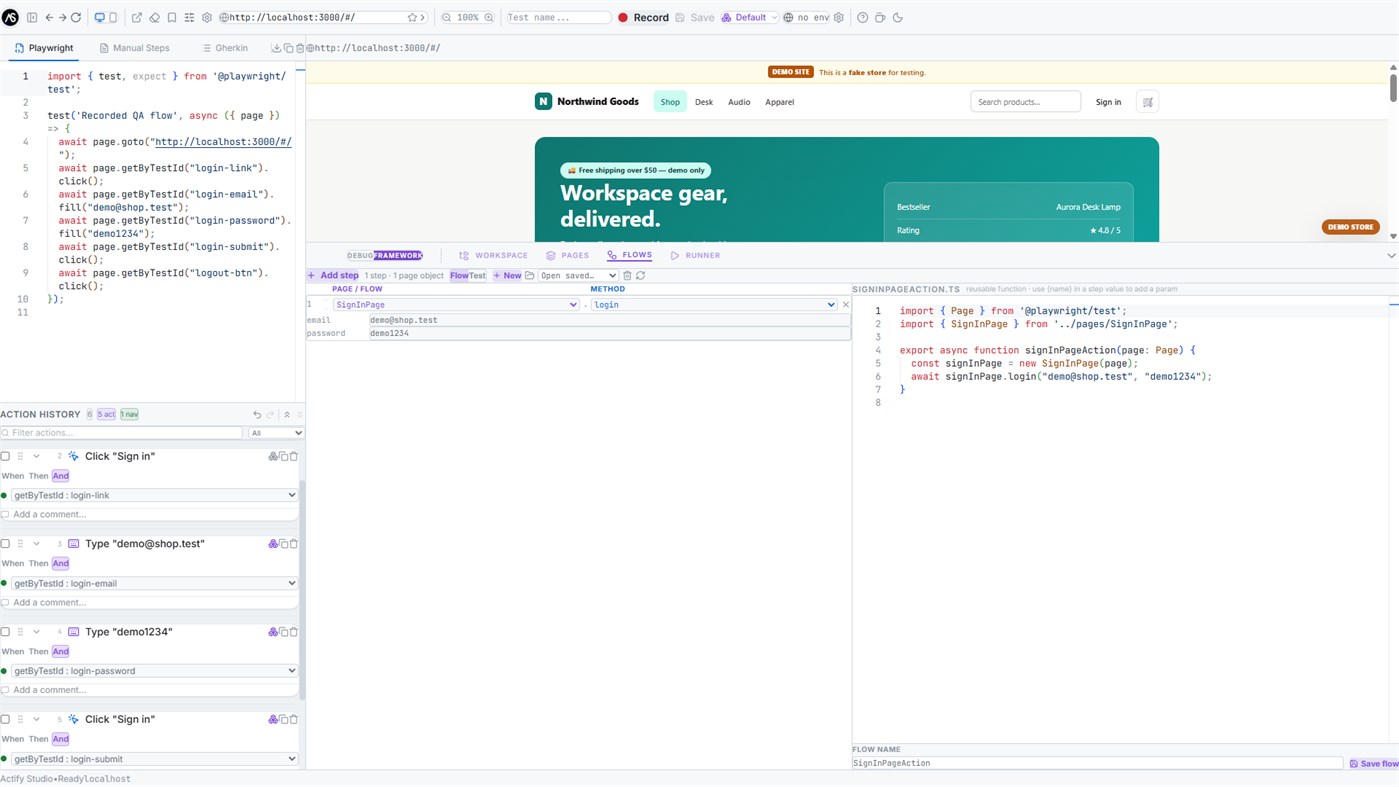Open the getByTestId : login-link locator dropdown
Image resolution: width=1399 pixels, height=787 pixels.
click(154, 495)
